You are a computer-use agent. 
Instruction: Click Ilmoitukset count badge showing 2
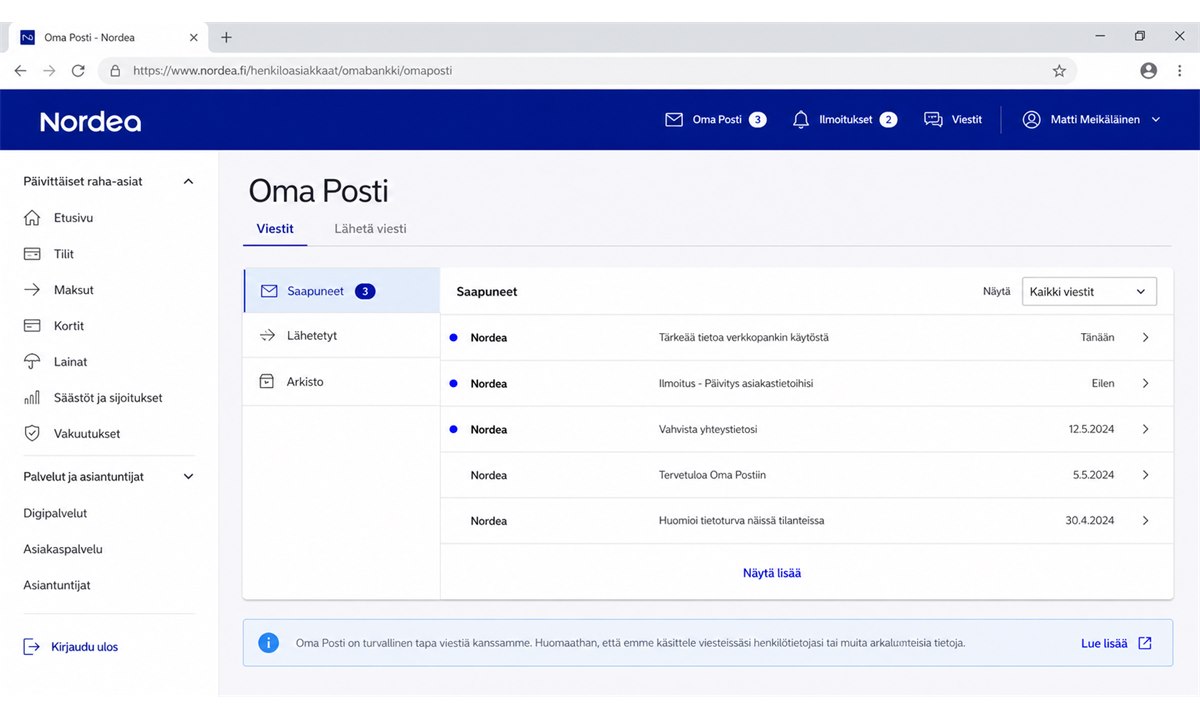tap(888, 120)
